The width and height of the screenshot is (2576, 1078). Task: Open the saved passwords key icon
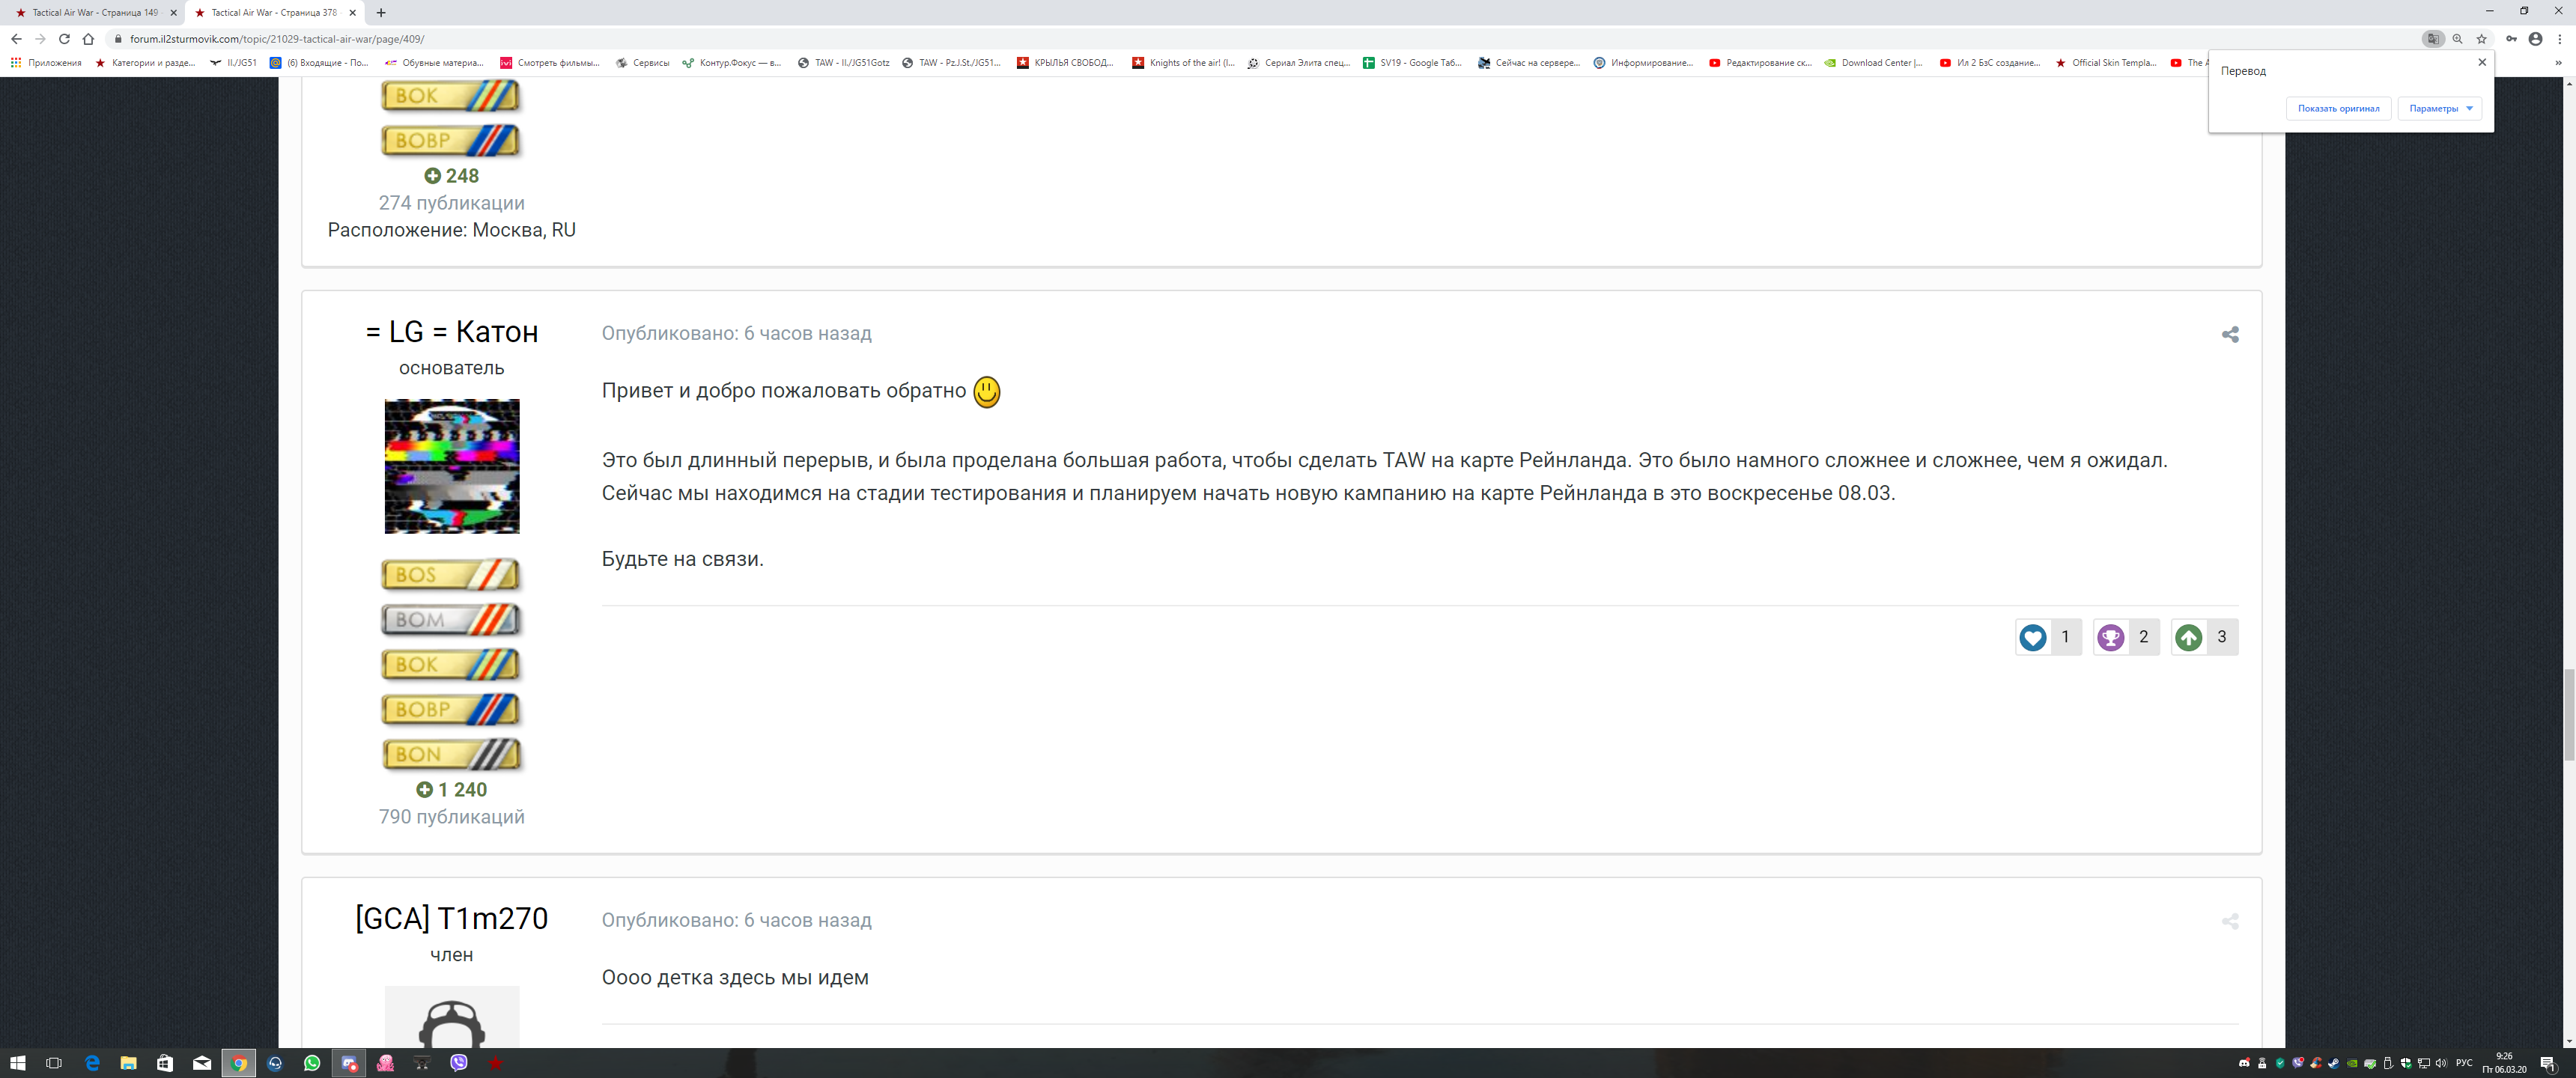click(x=2511, y=39)
